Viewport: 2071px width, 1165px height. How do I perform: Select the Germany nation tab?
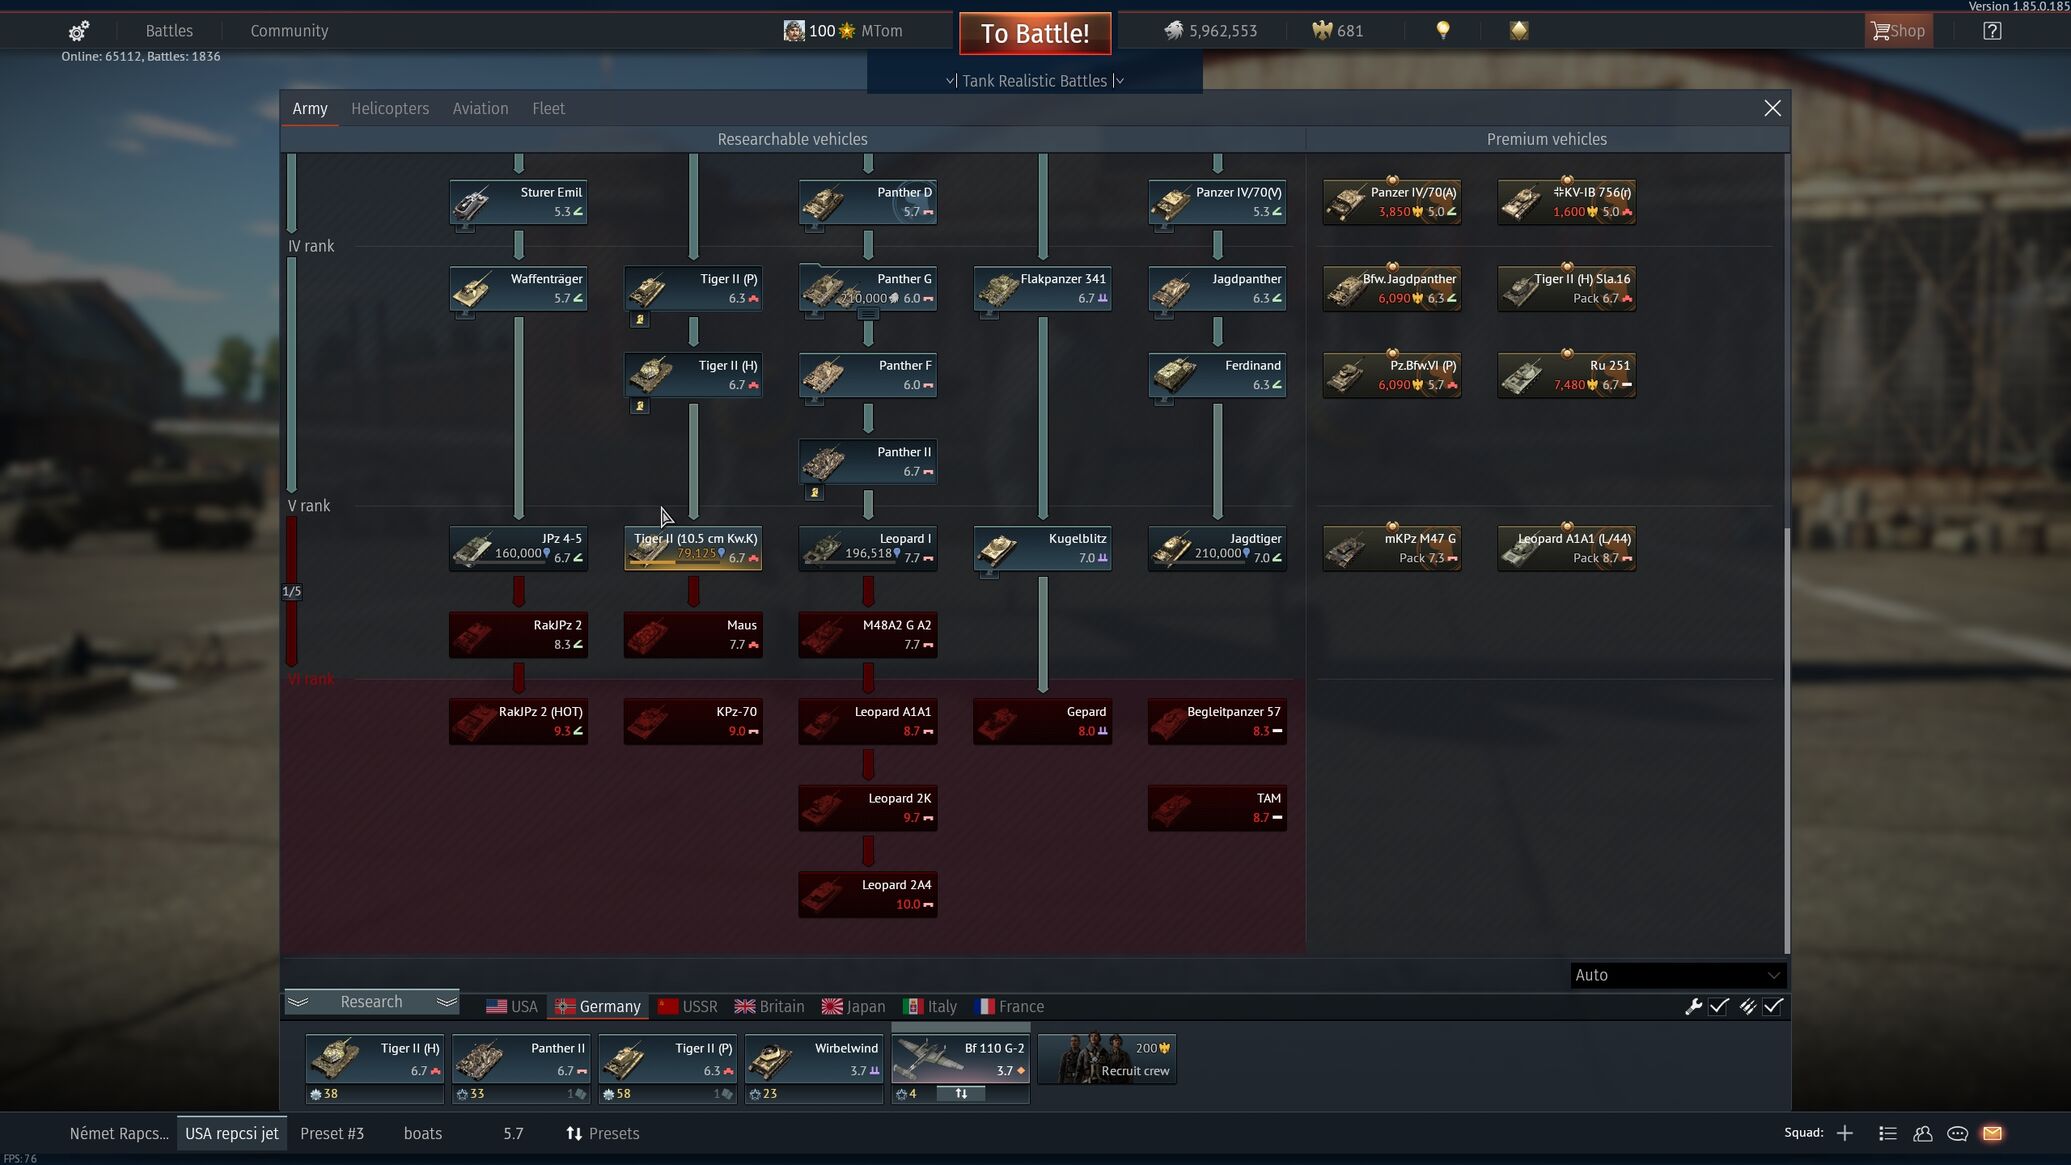tap(598, 1007)
